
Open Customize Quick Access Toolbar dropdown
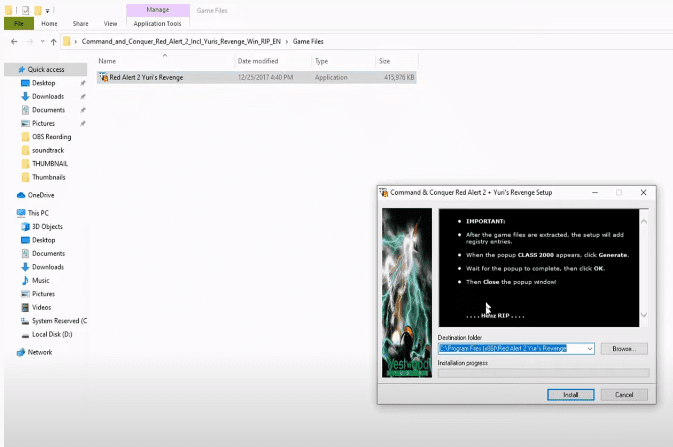tap(47, 10)
